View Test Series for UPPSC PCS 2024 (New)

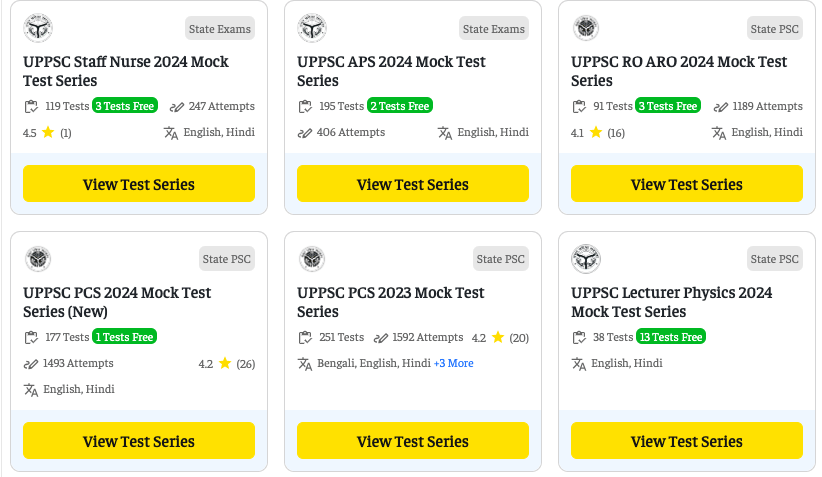pos(139,441)
